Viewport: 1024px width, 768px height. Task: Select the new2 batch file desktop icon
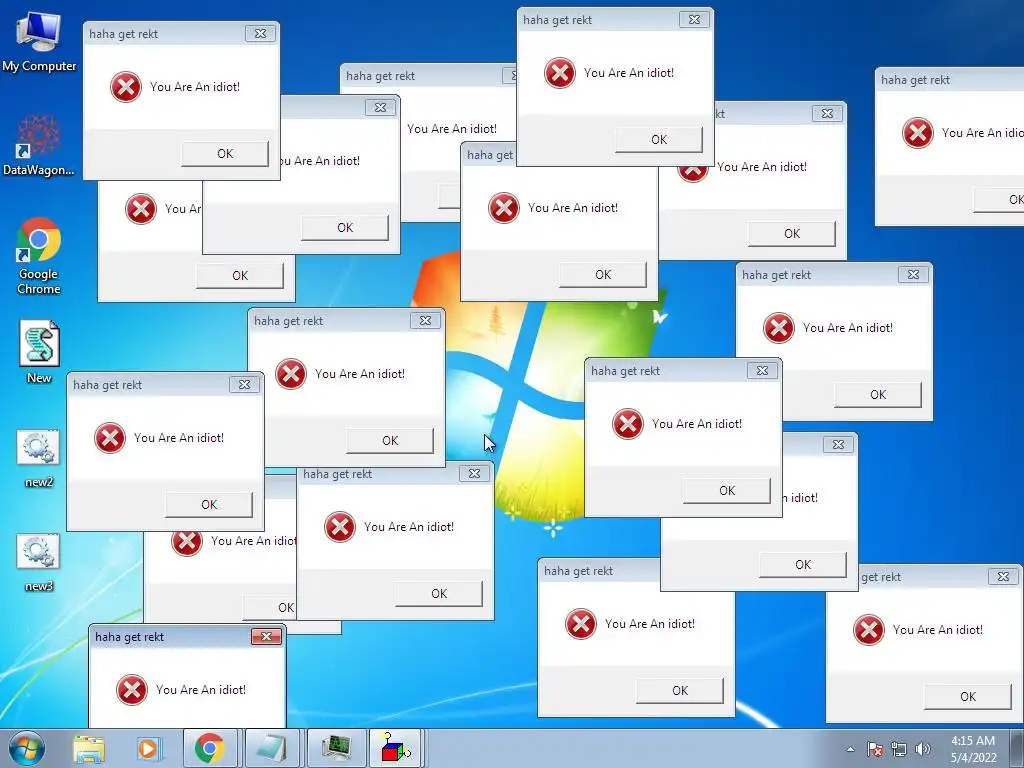39,458
